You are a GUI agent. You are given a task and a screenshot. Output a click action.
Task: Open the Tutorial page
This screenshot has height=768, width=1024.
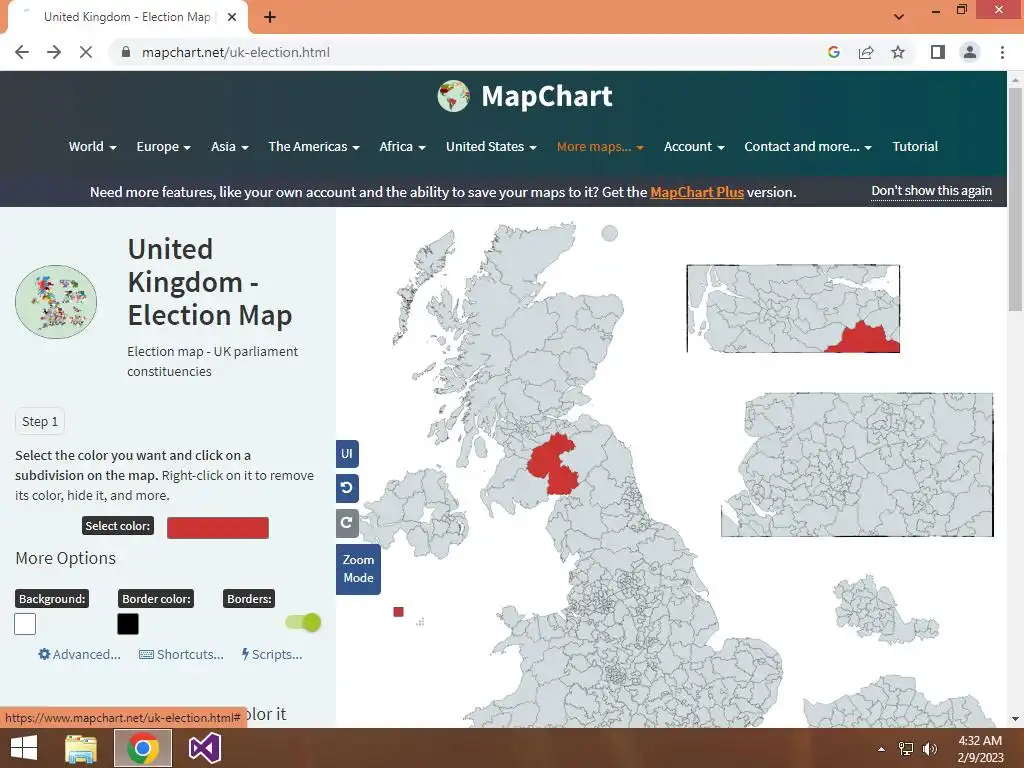point(915,147)
